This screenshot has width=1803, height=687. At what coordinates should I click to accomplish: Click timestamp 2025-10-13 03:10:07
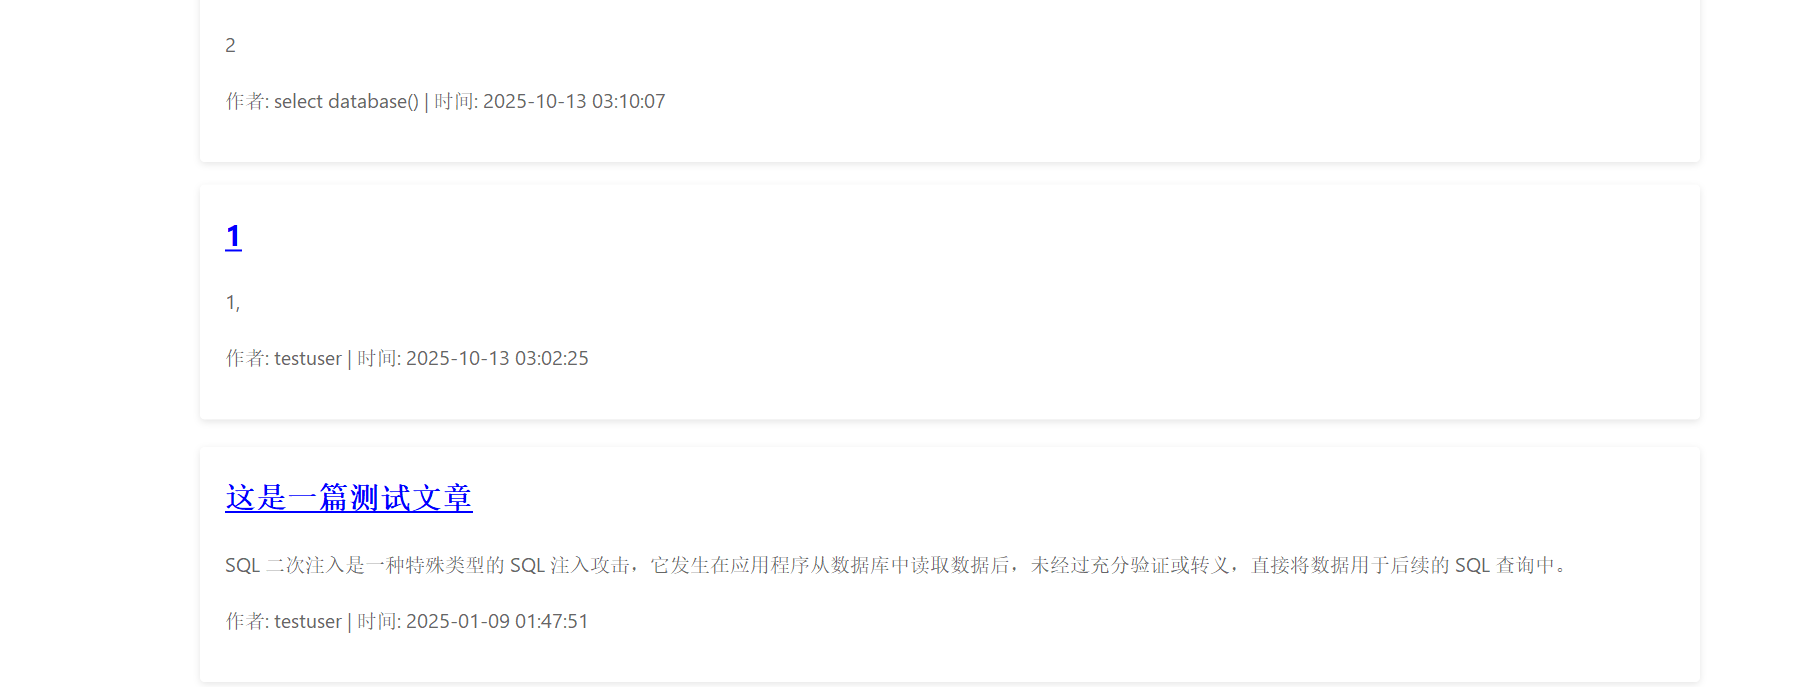pyautogui.click(x=574, y=101)
